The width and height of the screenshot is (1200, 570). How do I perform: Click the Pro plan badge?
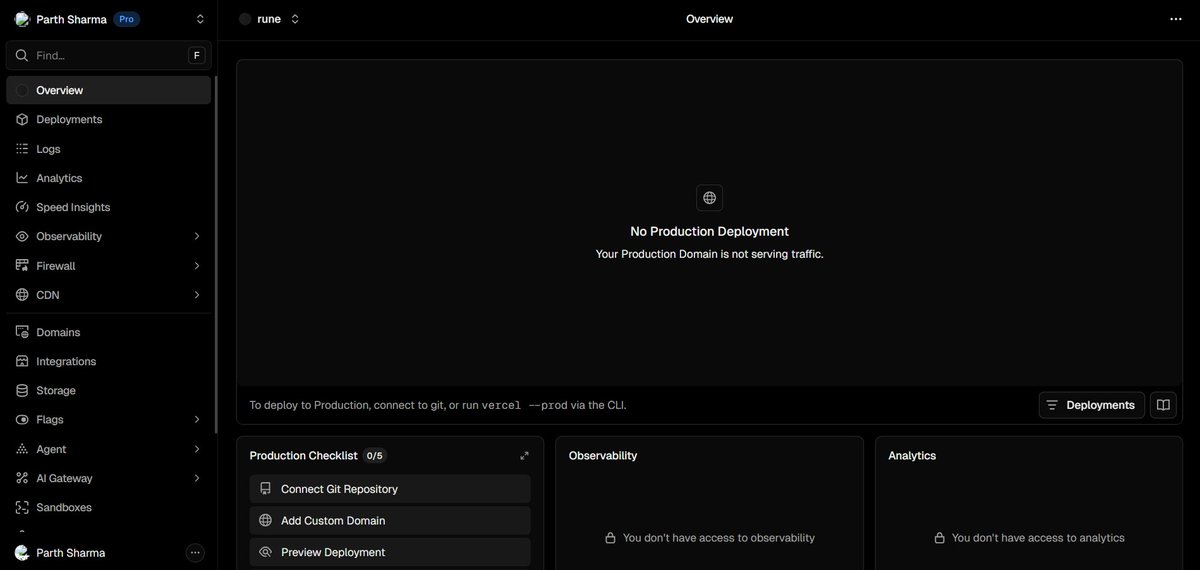pyautogui.click(x=127, y=19)
